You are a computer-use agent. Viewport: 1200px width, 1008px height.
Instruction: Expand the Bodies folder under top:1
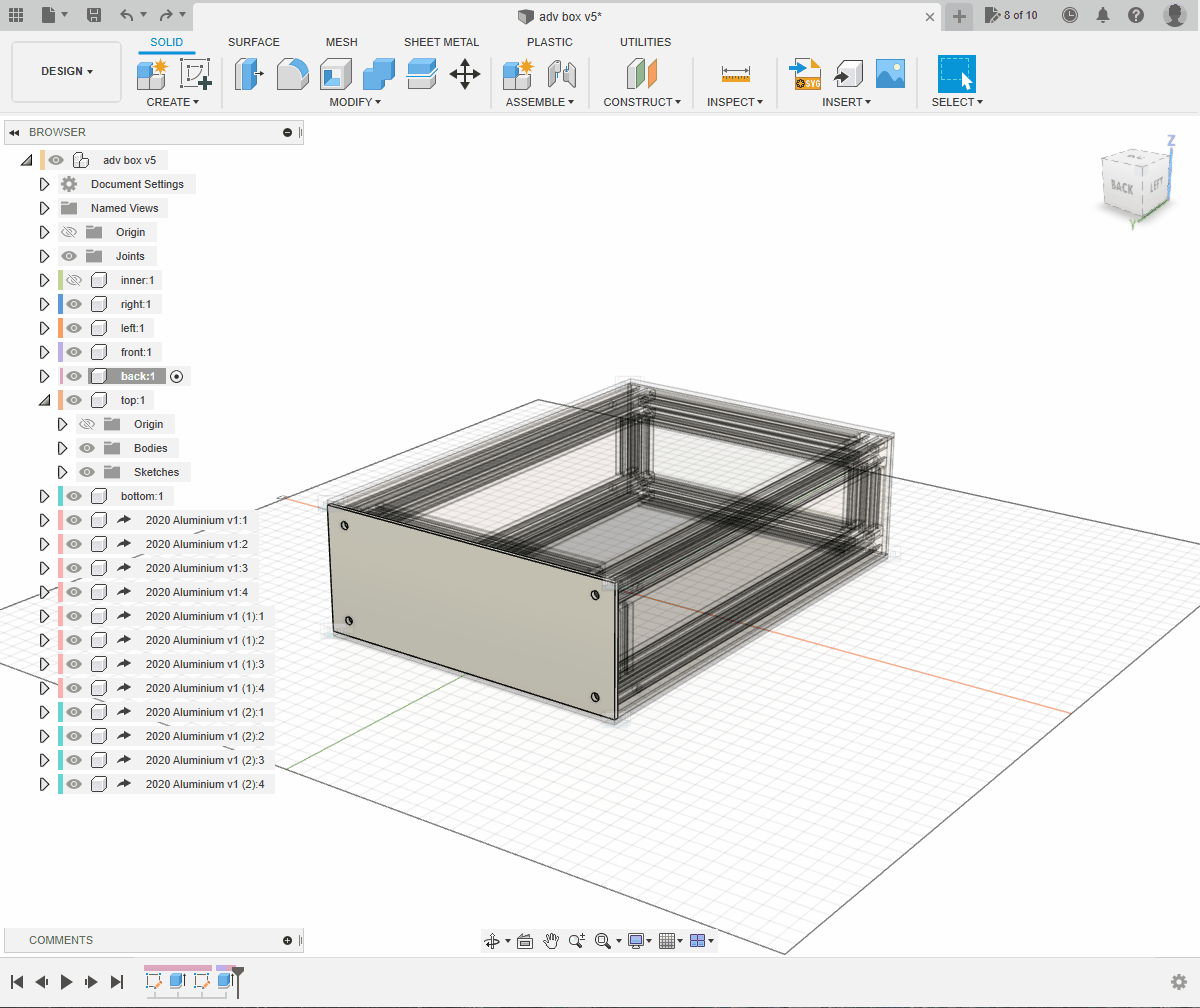pos(62,447)
